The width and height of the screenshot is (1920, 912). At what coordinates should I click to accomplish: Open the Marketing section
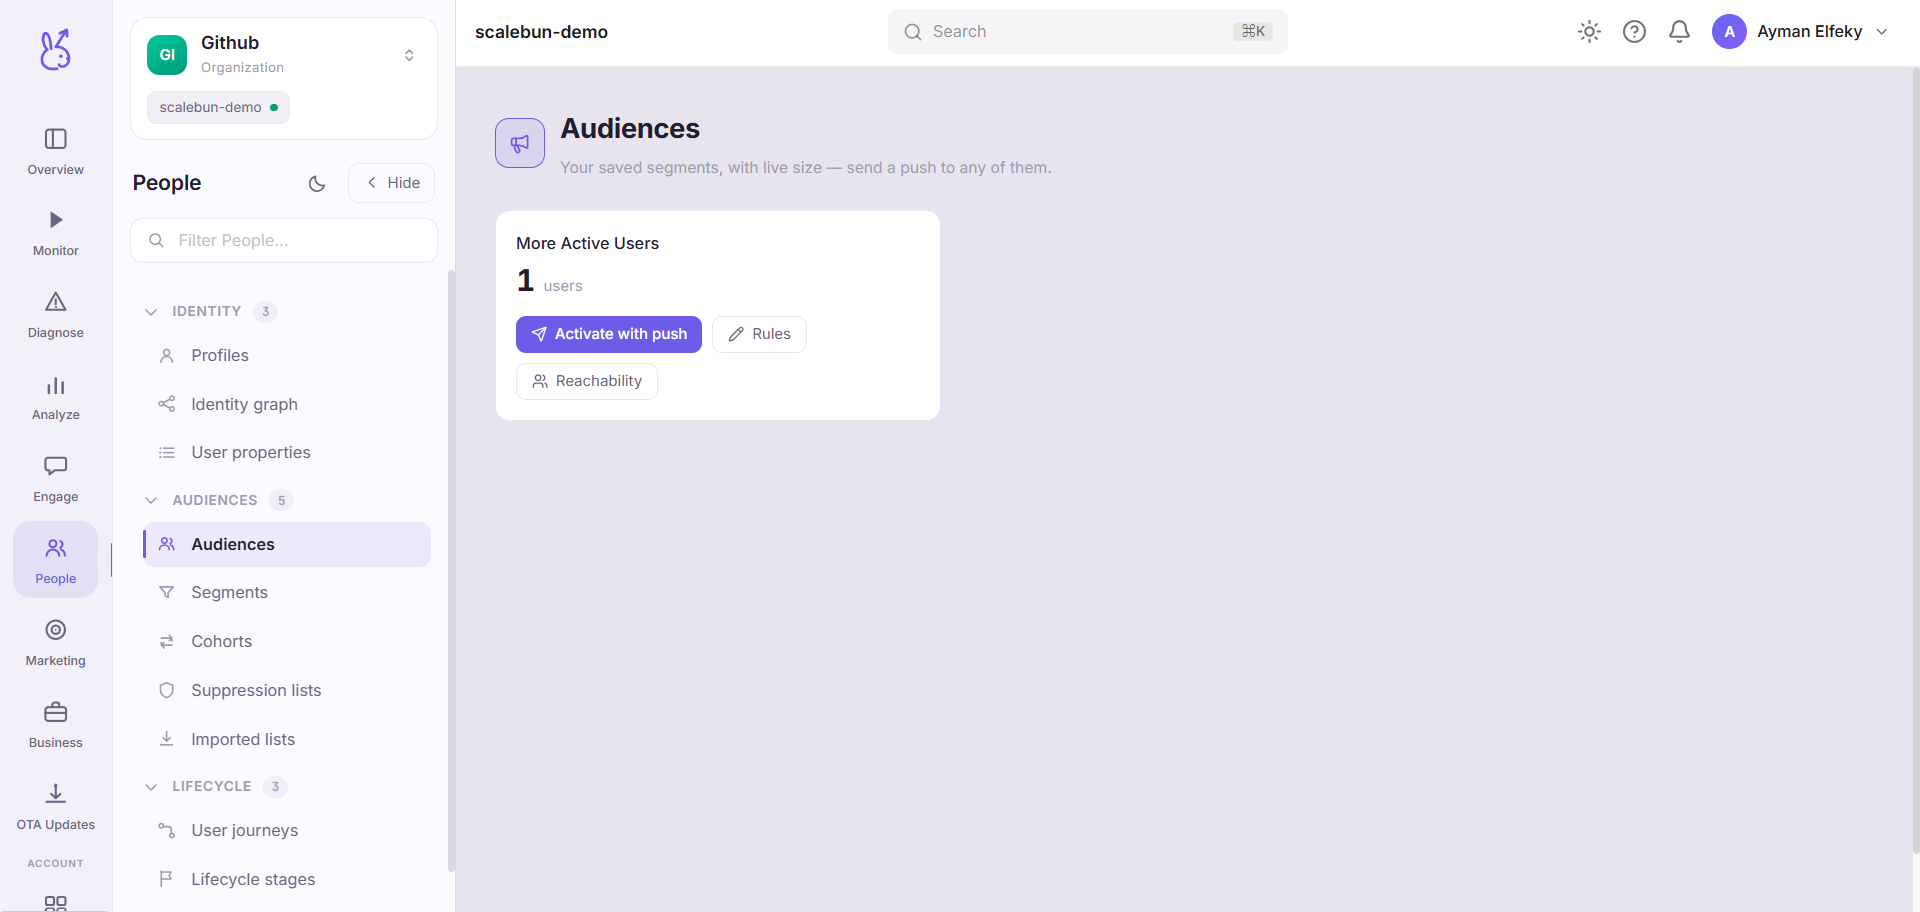coord(56,644)
